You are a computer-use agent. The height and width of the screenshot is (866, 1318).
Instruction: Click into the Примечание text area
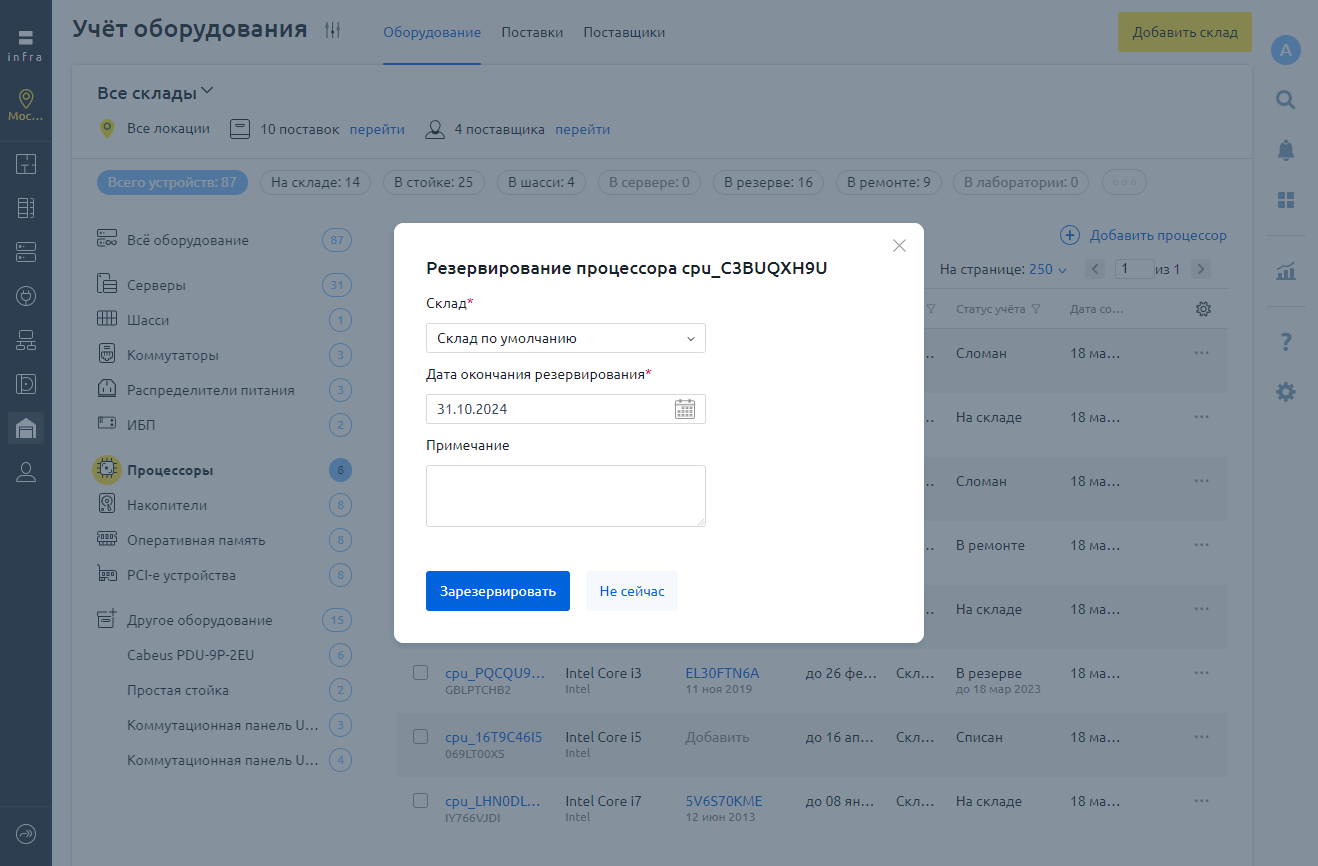[566, 496]
